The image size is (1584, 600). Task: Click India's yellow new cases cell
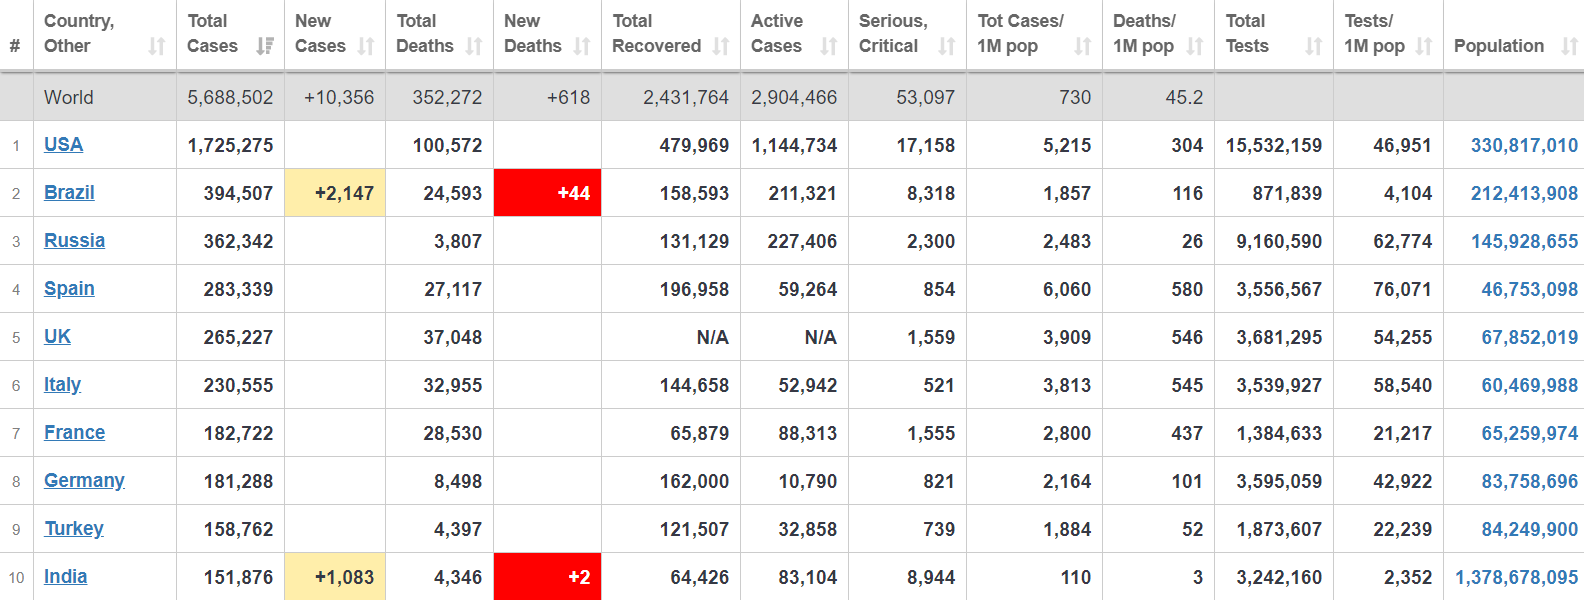[x=335, y=577]
